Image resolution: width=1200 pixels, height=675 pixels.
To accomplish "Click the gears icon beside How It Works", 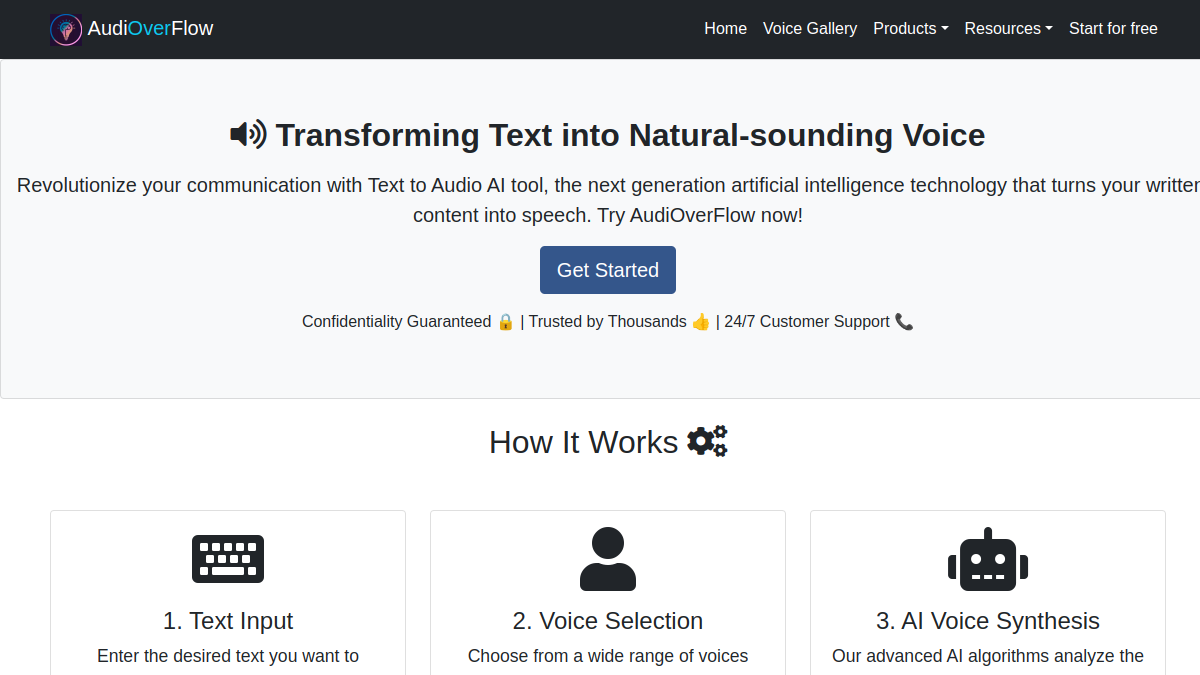I will (x=708, y=441).
